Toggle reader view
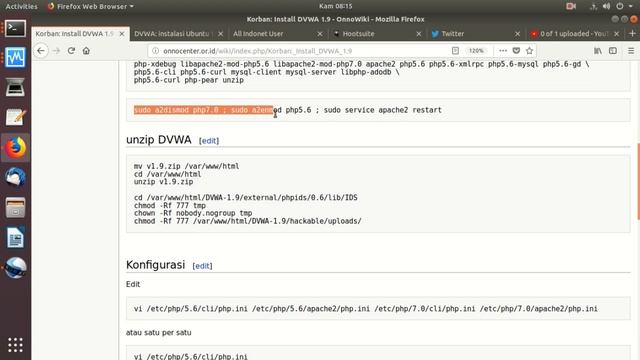This screenshot has height=360, width=640. (455, 51)
